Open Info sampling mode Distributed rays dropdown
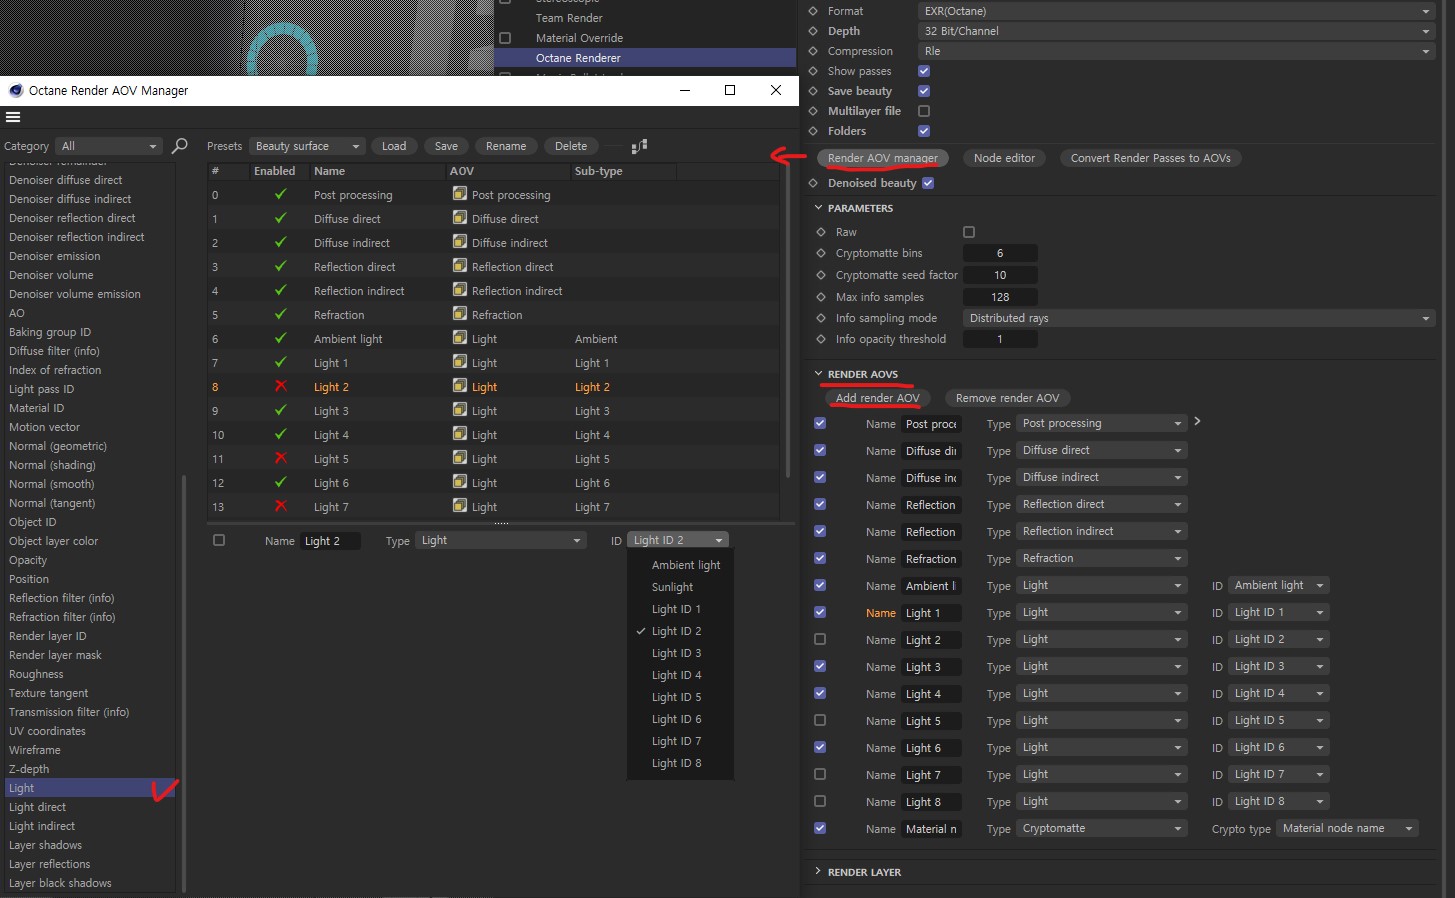This screenshot has height=898, width=1455. click(1199, 318)
